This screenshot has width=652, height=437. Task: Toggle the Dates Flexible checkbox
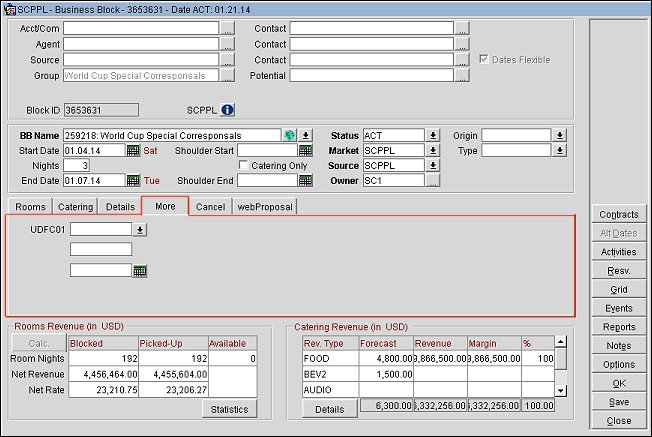(x=486, y=59)
